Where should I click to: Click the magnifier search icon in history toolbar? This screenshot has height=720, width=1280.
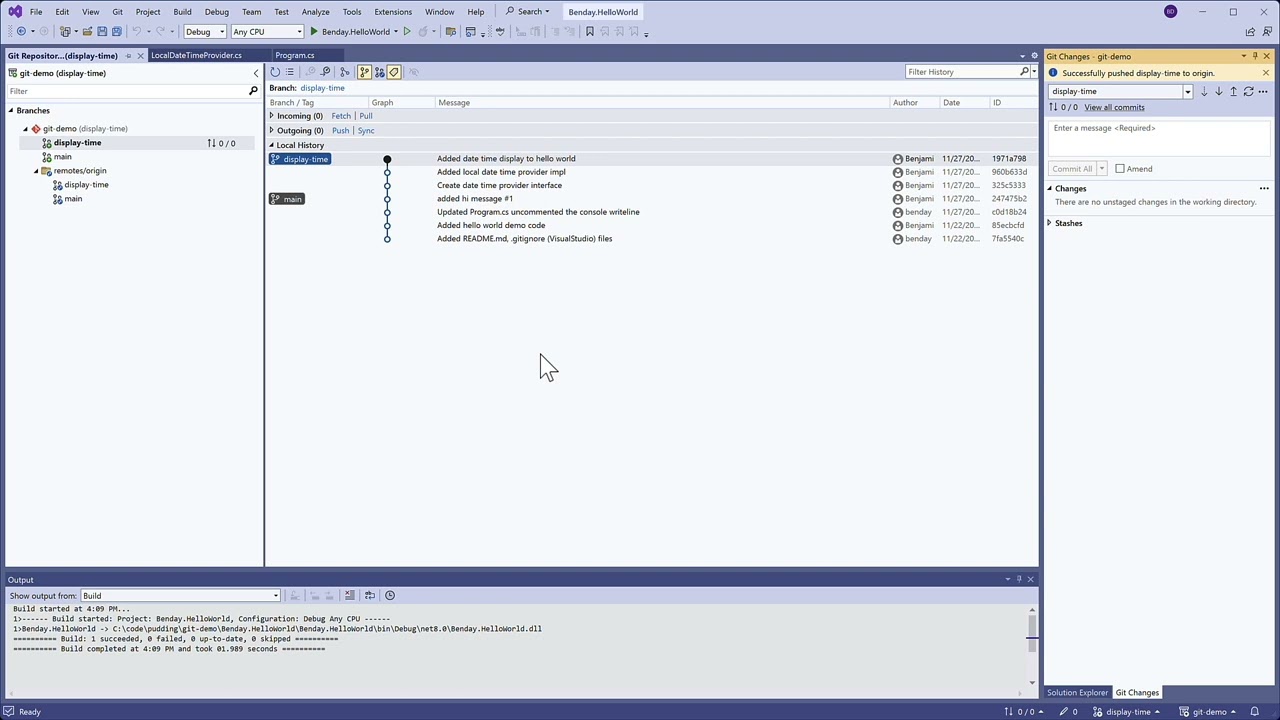click(x=325, y=72)
